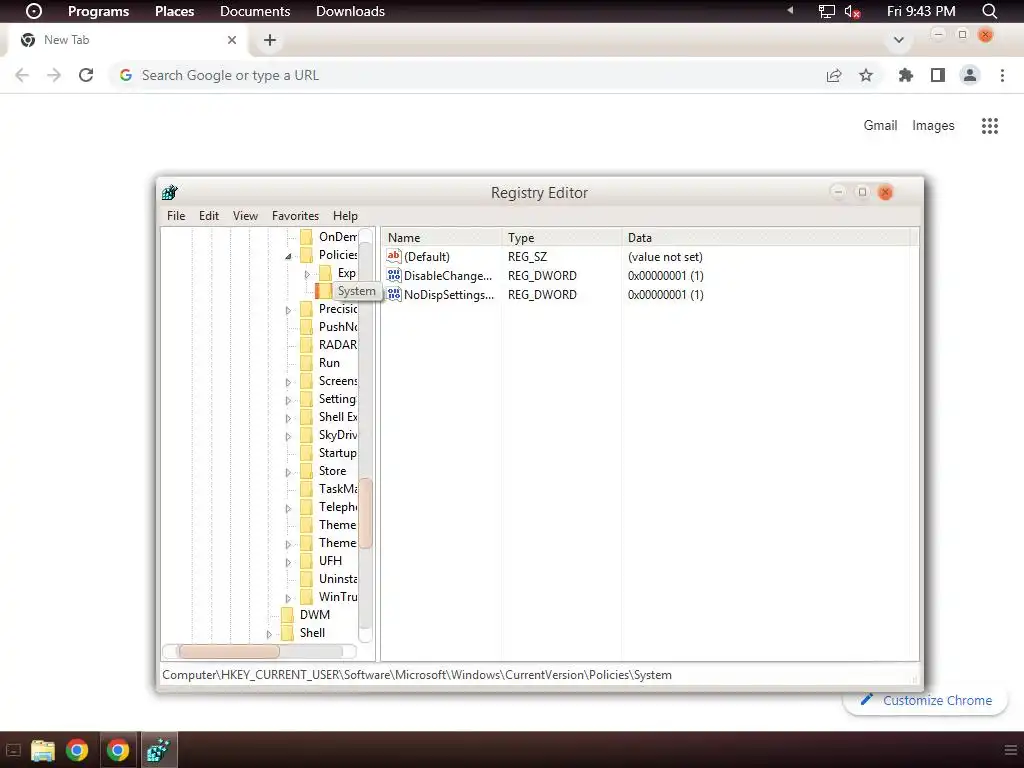Screen dimensions: 1024x768
Task: Open Chrome tab search dropdown arrow
Action: tap(899, 40)
